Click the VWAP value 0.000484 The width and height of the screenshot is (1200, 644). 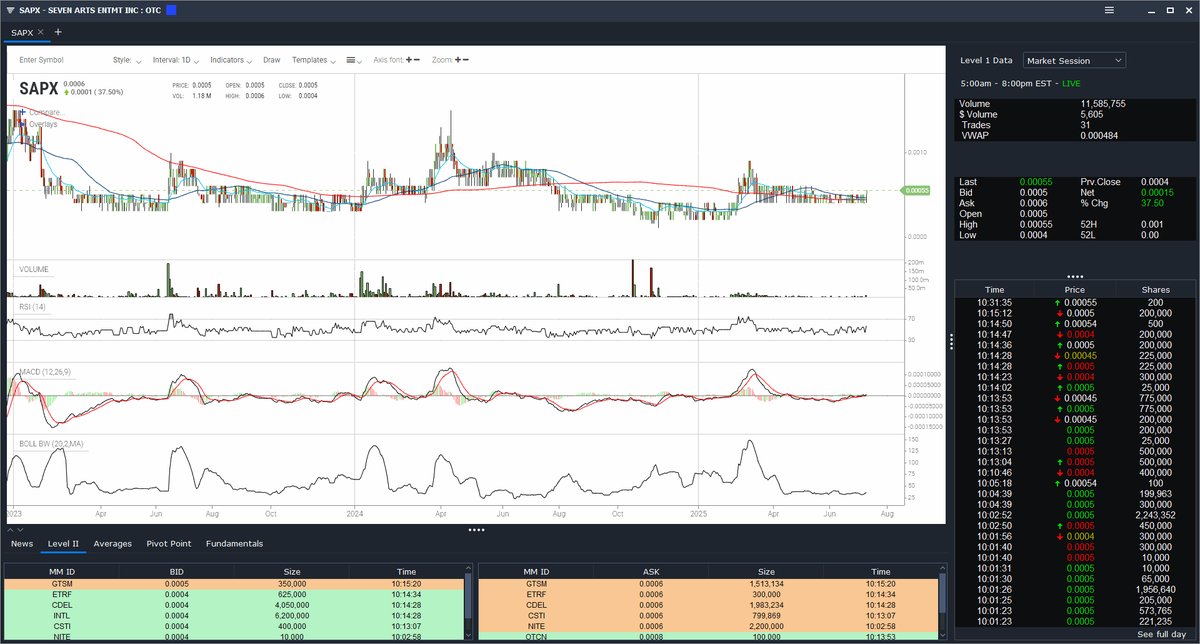tap(1099, 134)
